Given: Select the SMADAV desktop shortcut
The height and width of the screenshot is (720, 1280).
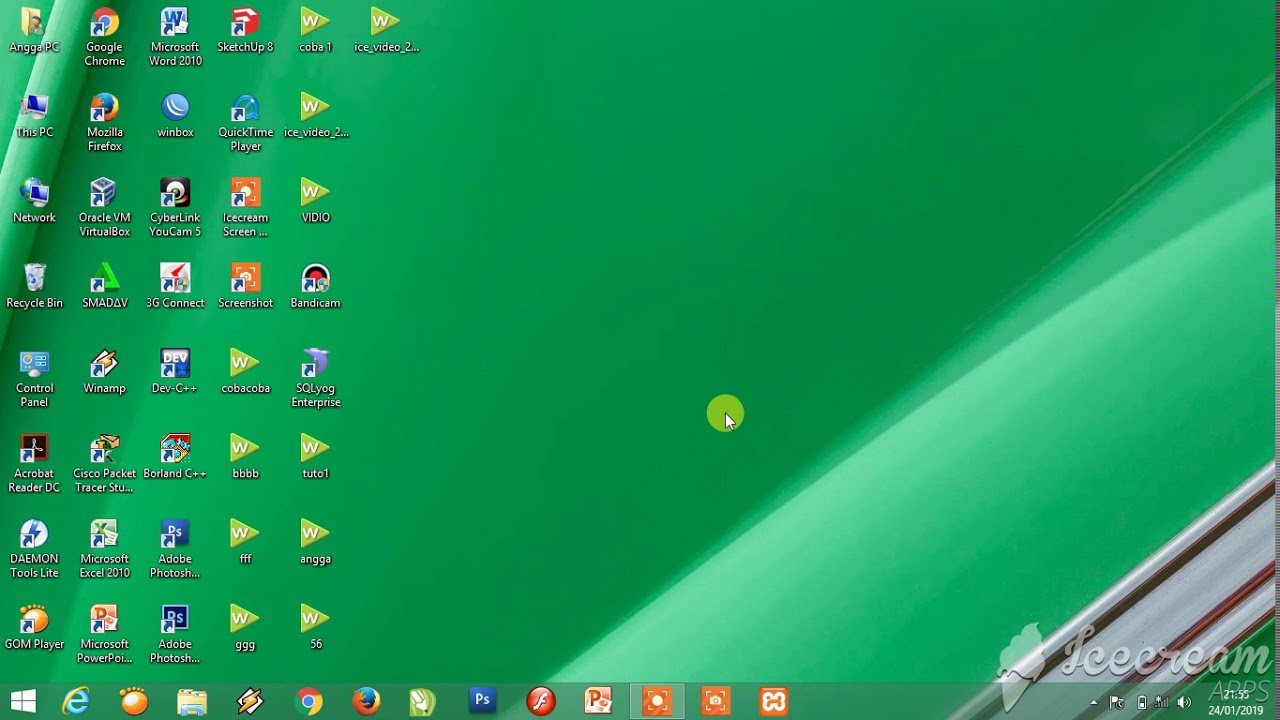Looking at the screenshot, I should click(x=104, y=286).
